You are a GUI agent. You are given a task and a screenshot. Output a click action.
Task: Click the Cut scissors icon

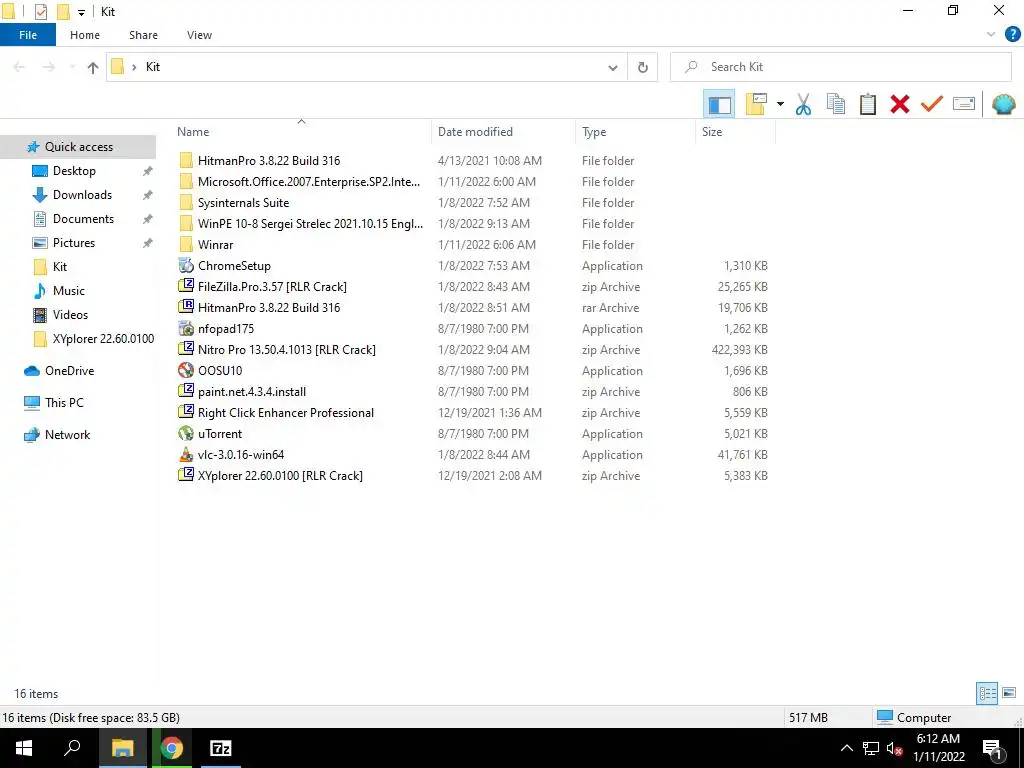click(803, 104)
